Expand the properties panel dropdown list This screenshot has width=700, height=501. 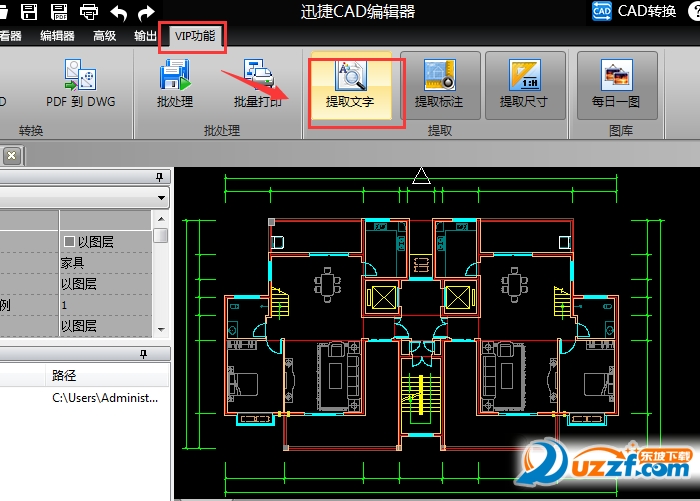click(161, 197)
